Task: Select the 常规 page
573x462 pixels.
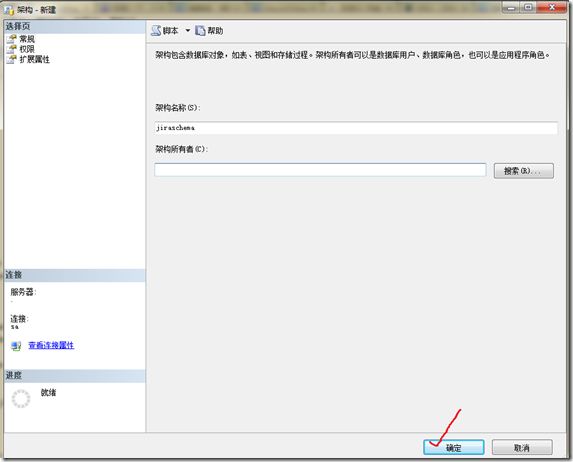Action: pos(27,39)
